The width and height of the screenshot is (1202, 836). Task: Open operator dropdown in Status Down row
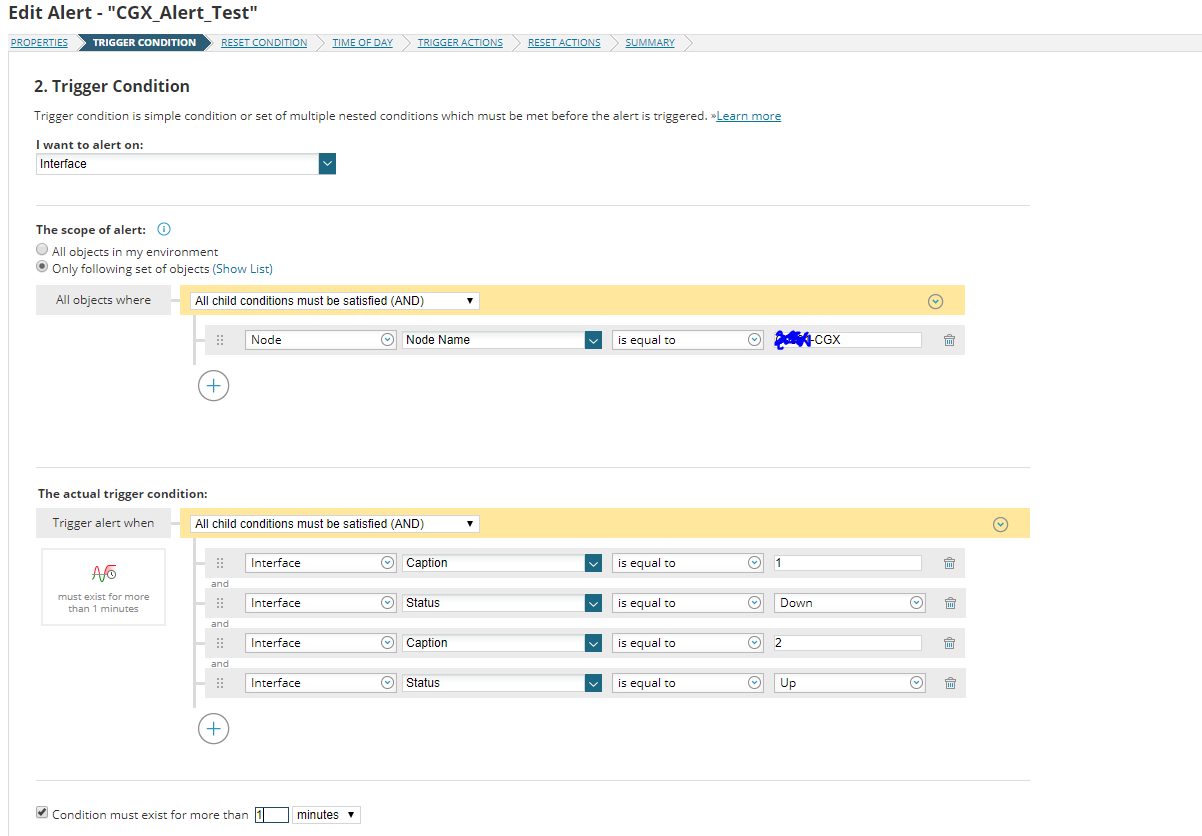688,603
